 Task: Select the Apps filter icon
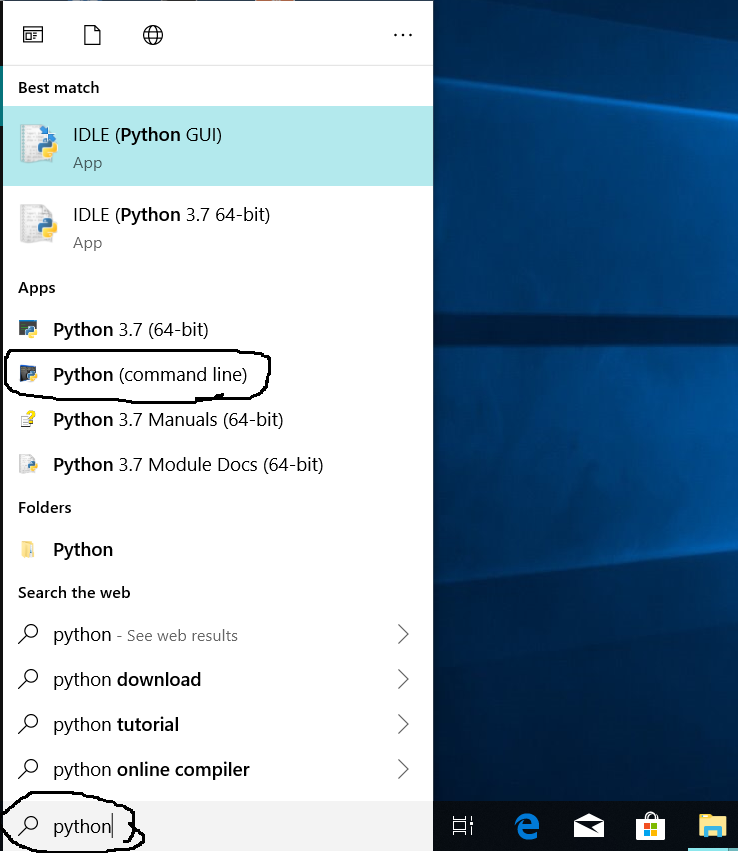point(33,35)
